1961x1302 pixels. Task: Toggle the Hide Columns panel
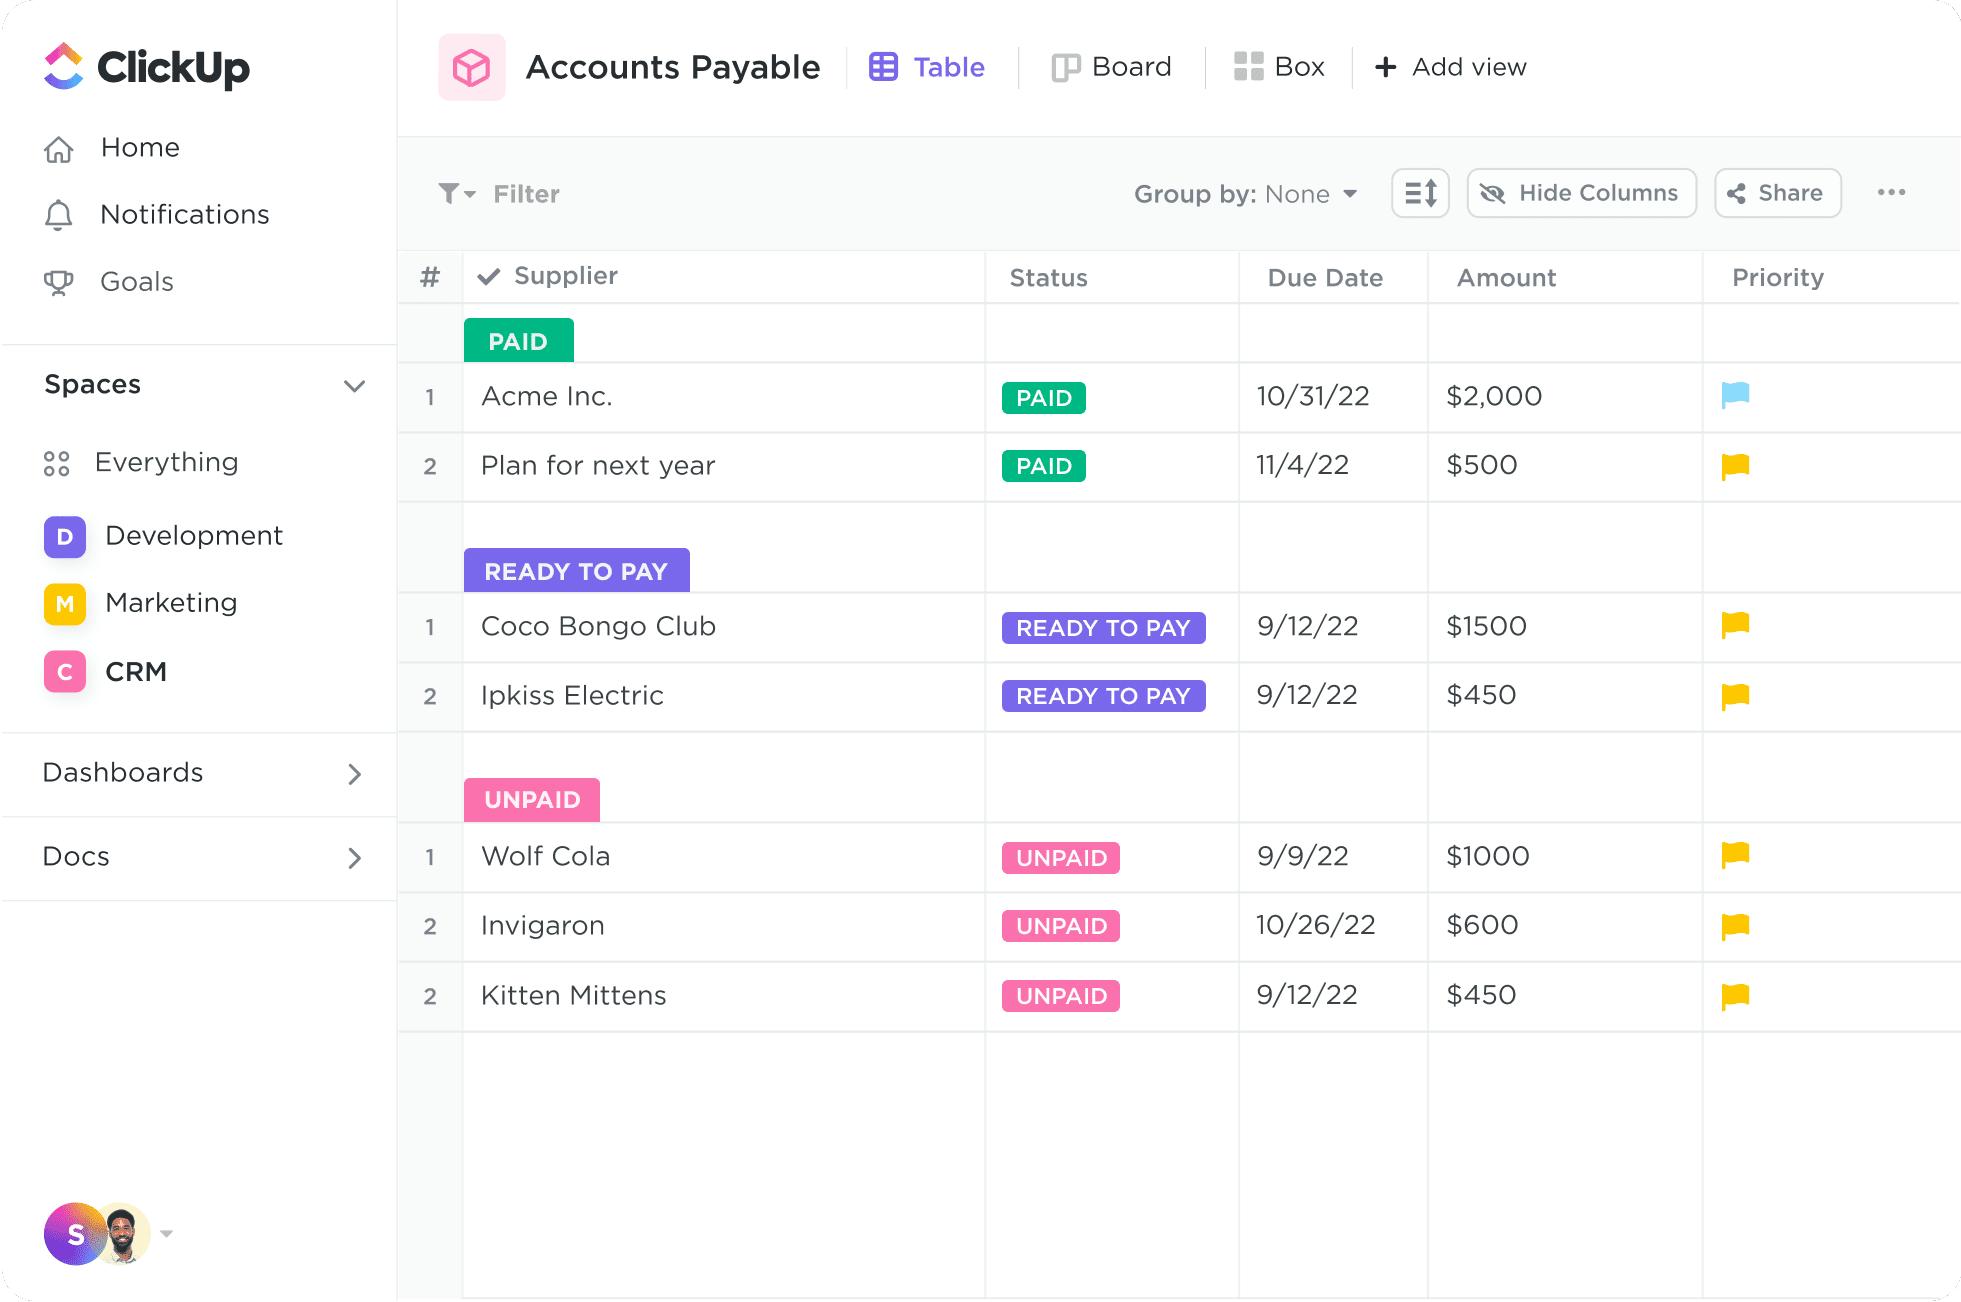pyautogui.click(x=1580, y=192)
